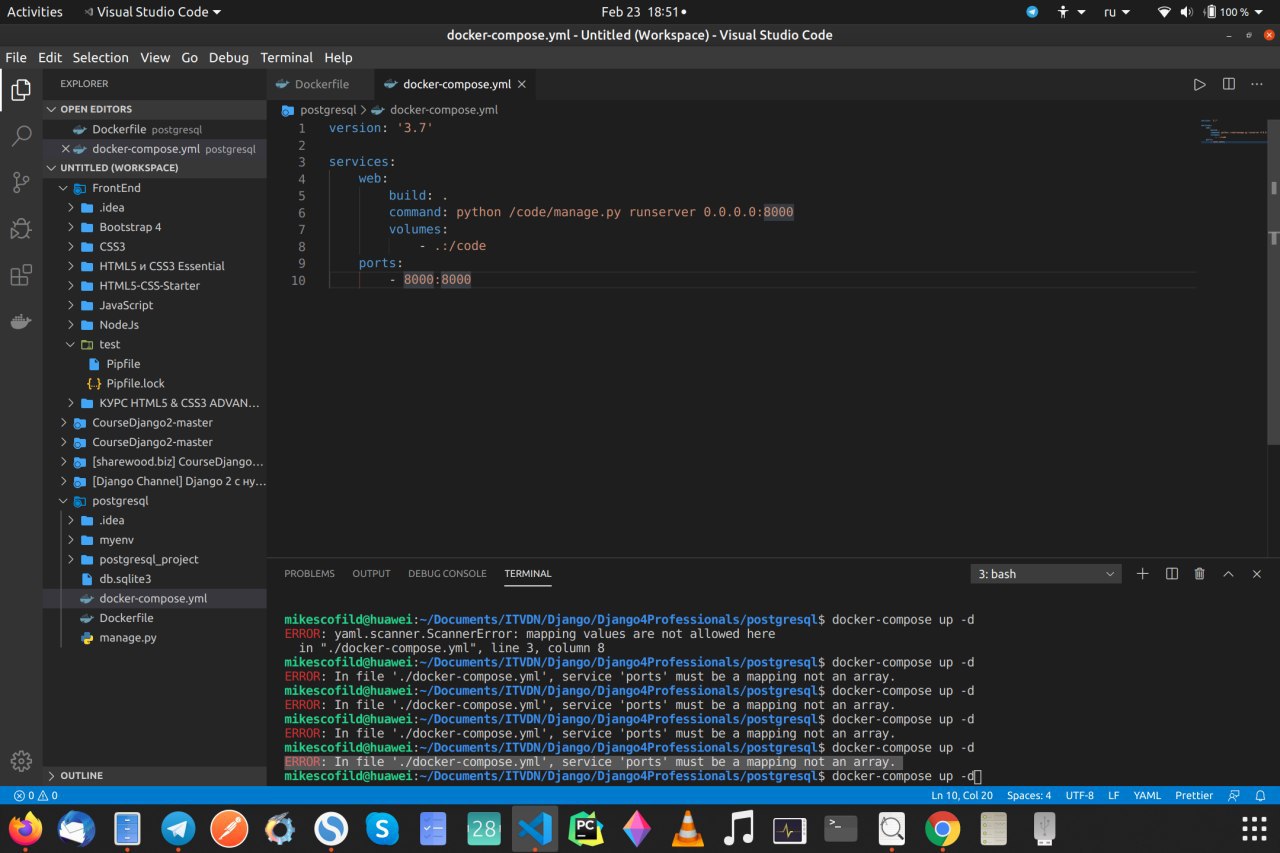
Task: Click the LF line ending status item
Action: pos(1114,796)
